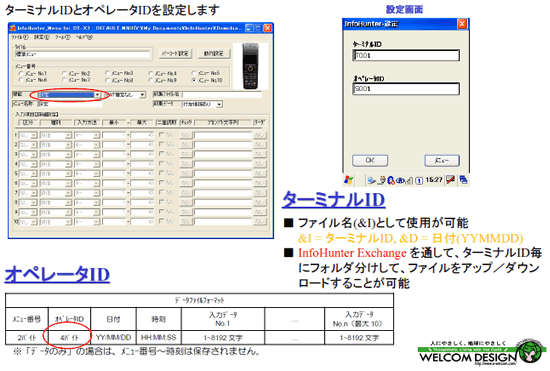Open the ツール menu in menu bar
This screenshot has width=550, height=371.
click(62, 37)
